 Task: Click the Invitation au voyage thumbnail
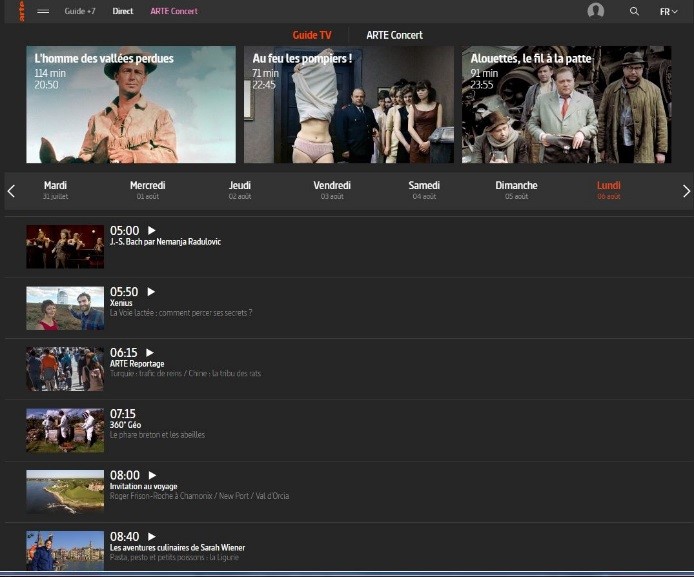point(65,492)
